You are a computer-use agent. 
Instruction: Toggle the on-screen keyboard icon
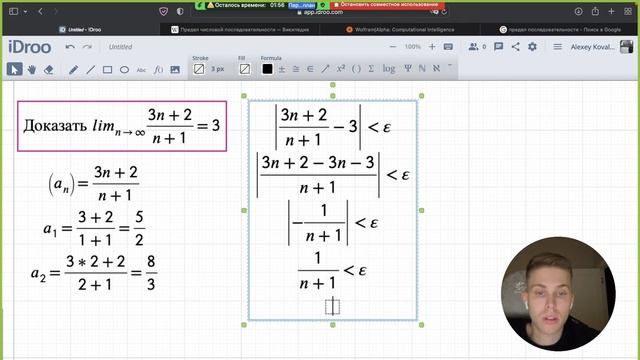pyautogui.click(x=448, y=47)
